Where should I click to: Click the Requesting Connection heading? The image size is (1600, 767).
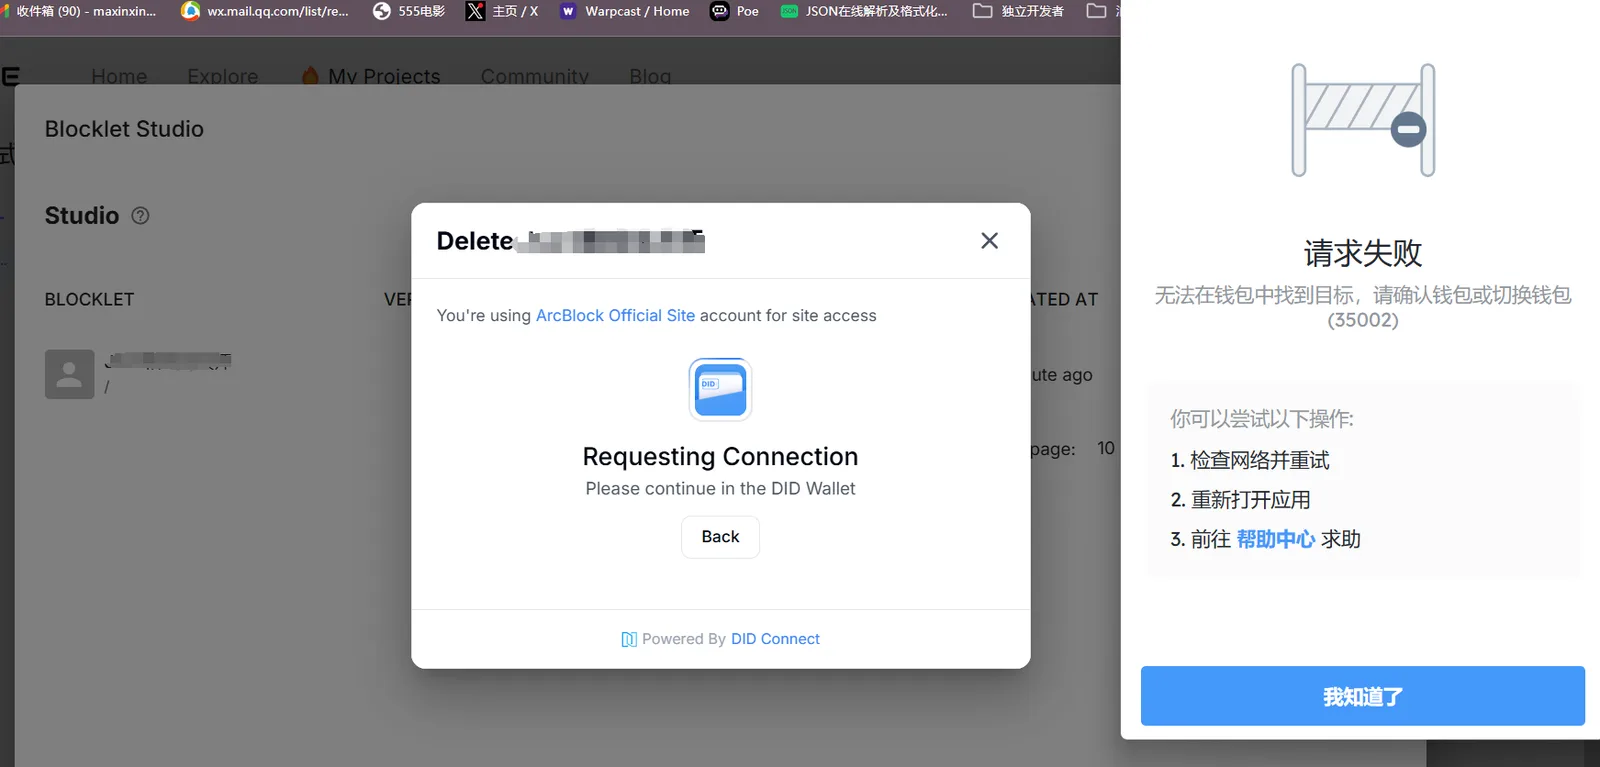pyautogui.click(x=720, y=457)
